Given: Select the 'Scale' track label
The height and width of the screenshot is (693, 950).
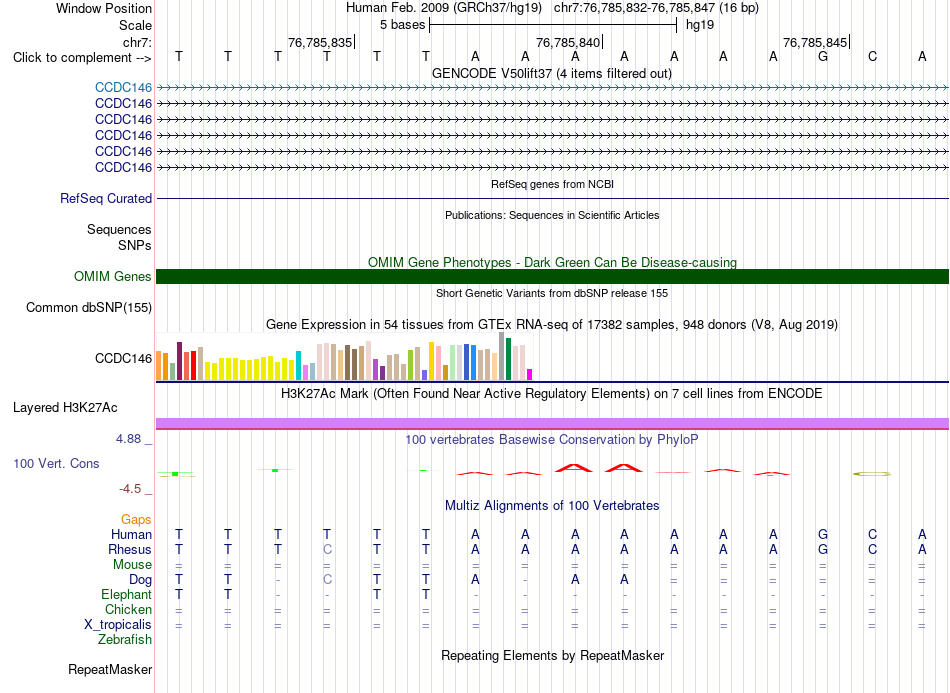Looking at the screenshot, I should [x=135, y=25].
